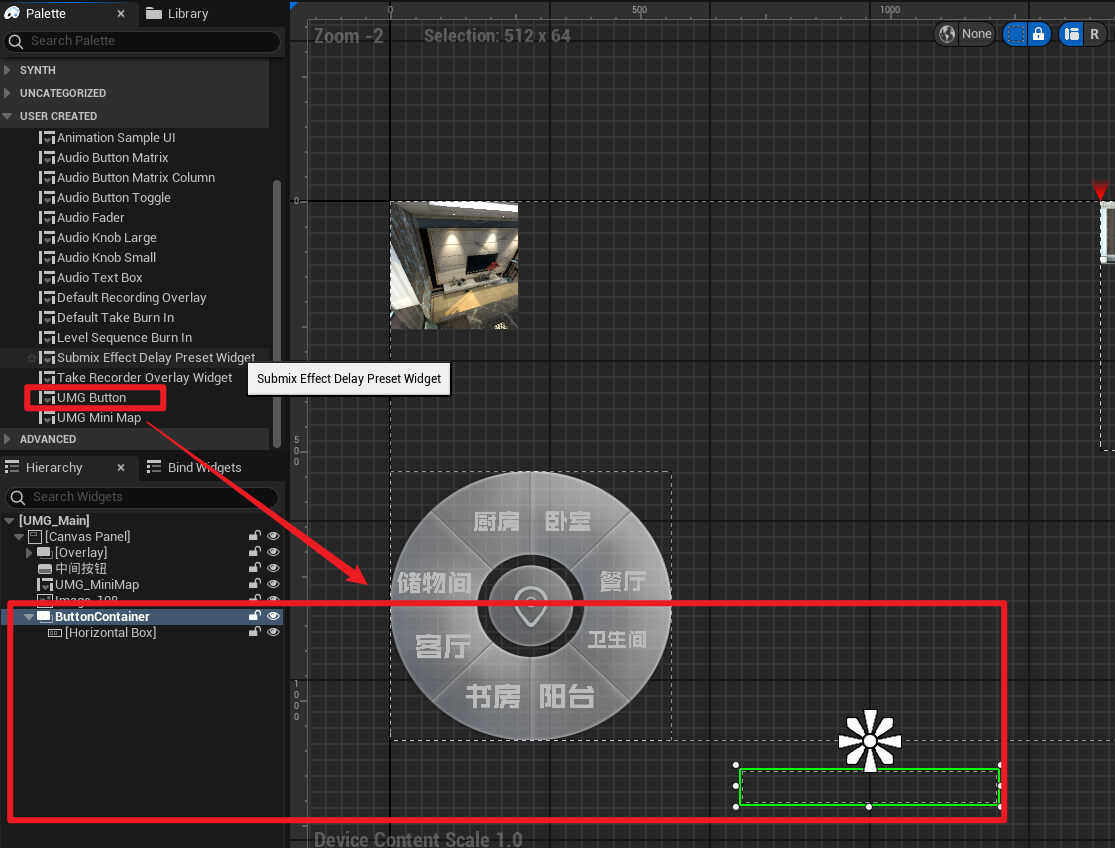Select 中间按钮 in hierarchy
1115x848 pixels.
81,569
